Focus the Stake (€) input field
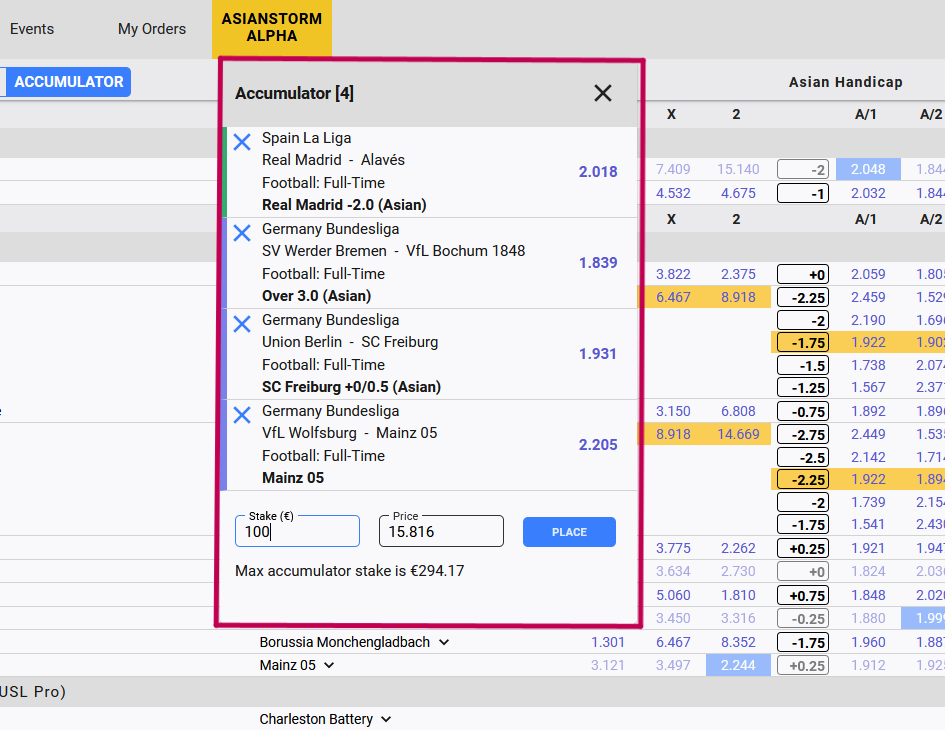 [x=297, y=531]
